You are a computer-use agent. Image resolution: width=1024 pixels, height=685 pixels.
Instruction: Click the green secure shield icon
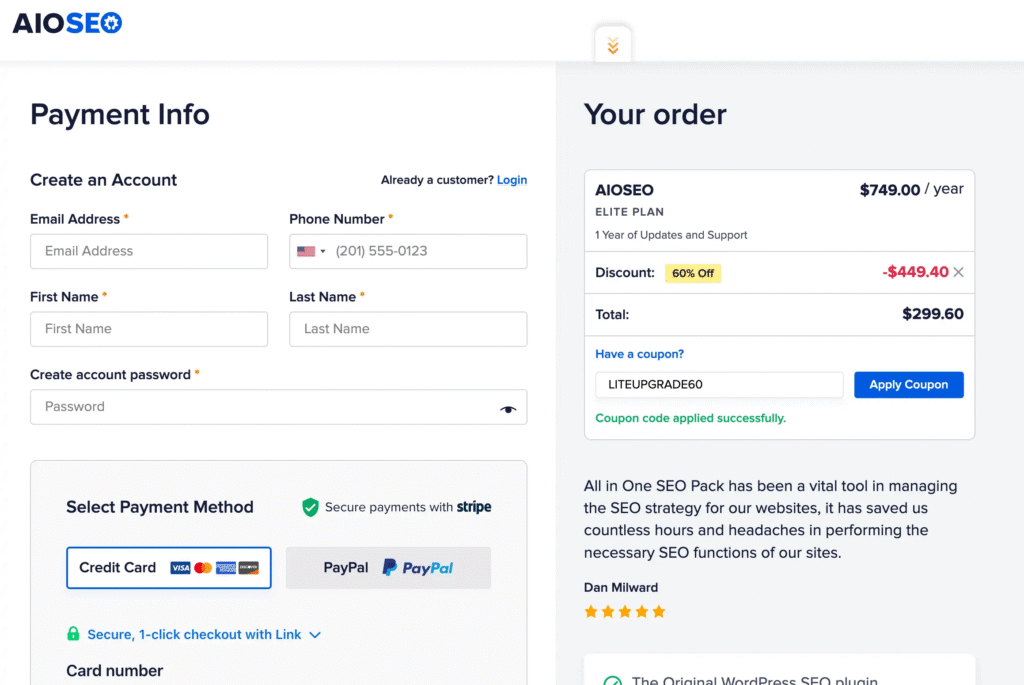coord(310,507)
